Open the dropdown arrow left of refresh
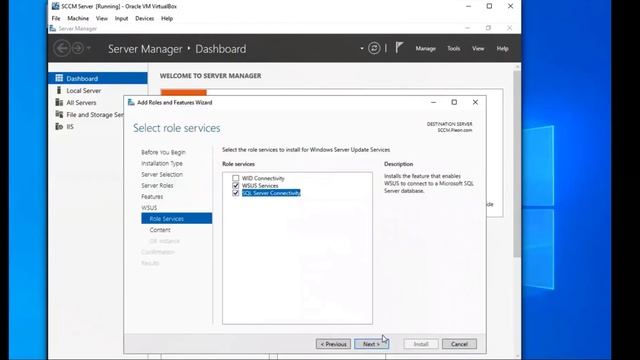Viewport: 640px width, 360px height. 362,48
